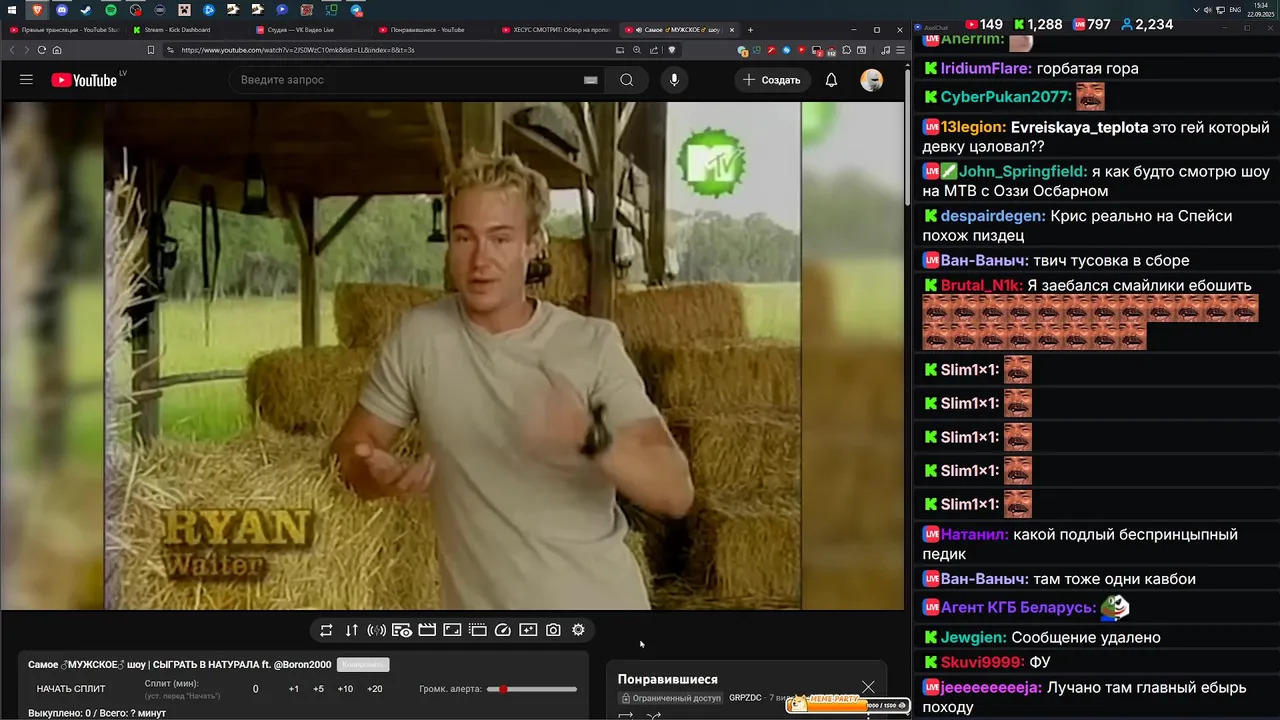
Task: Open Windows Start menu
Action: pyautogui.click(x=12, y=10)
